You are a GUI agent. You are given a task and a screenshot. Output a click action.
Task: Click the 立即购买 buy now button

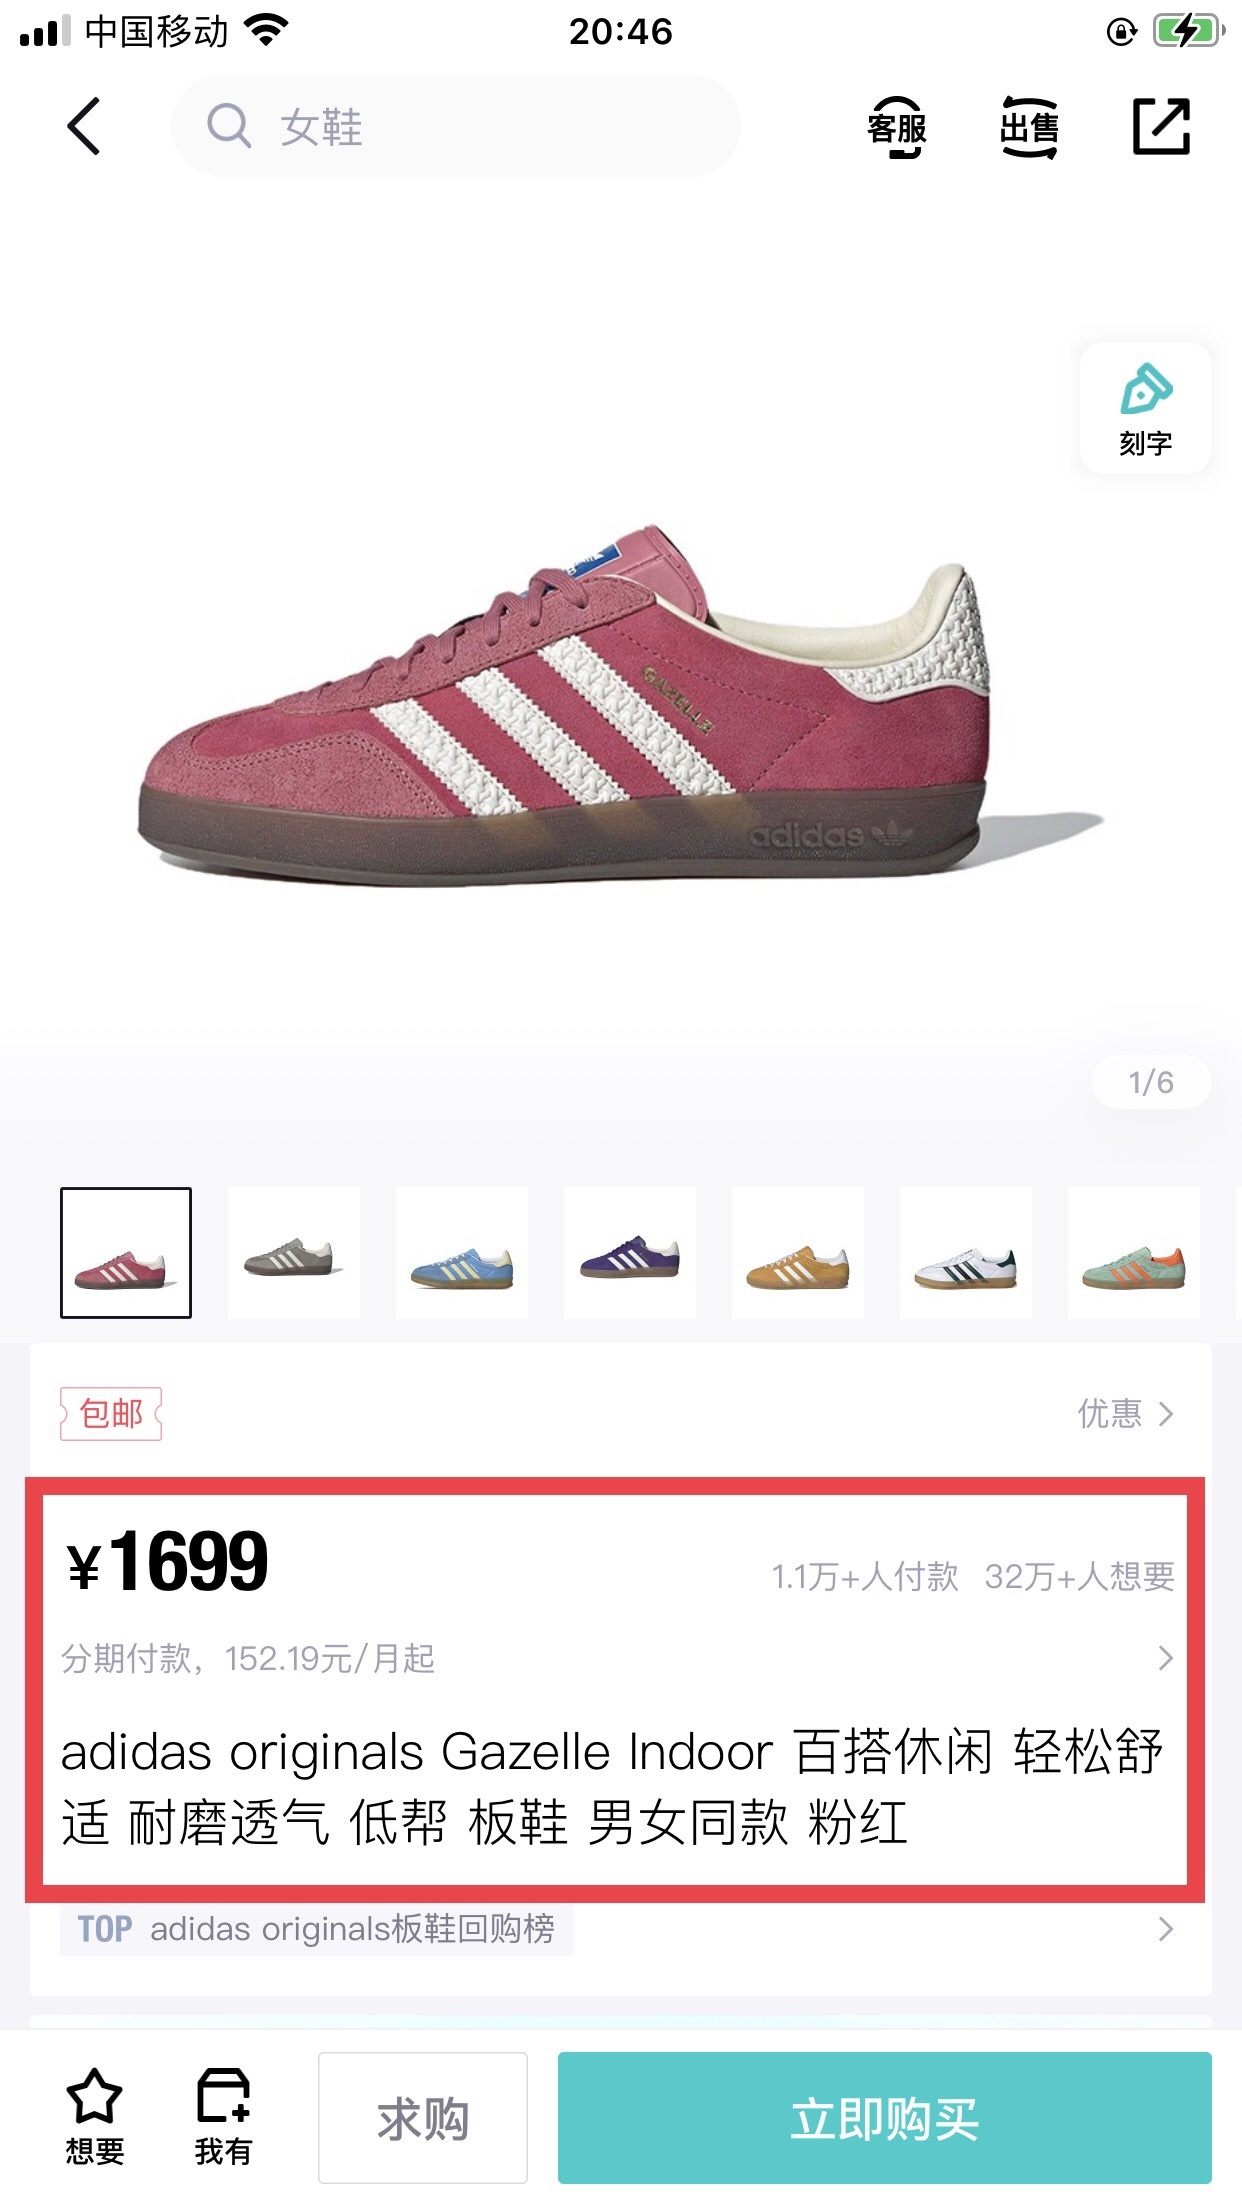[885, 2118]
